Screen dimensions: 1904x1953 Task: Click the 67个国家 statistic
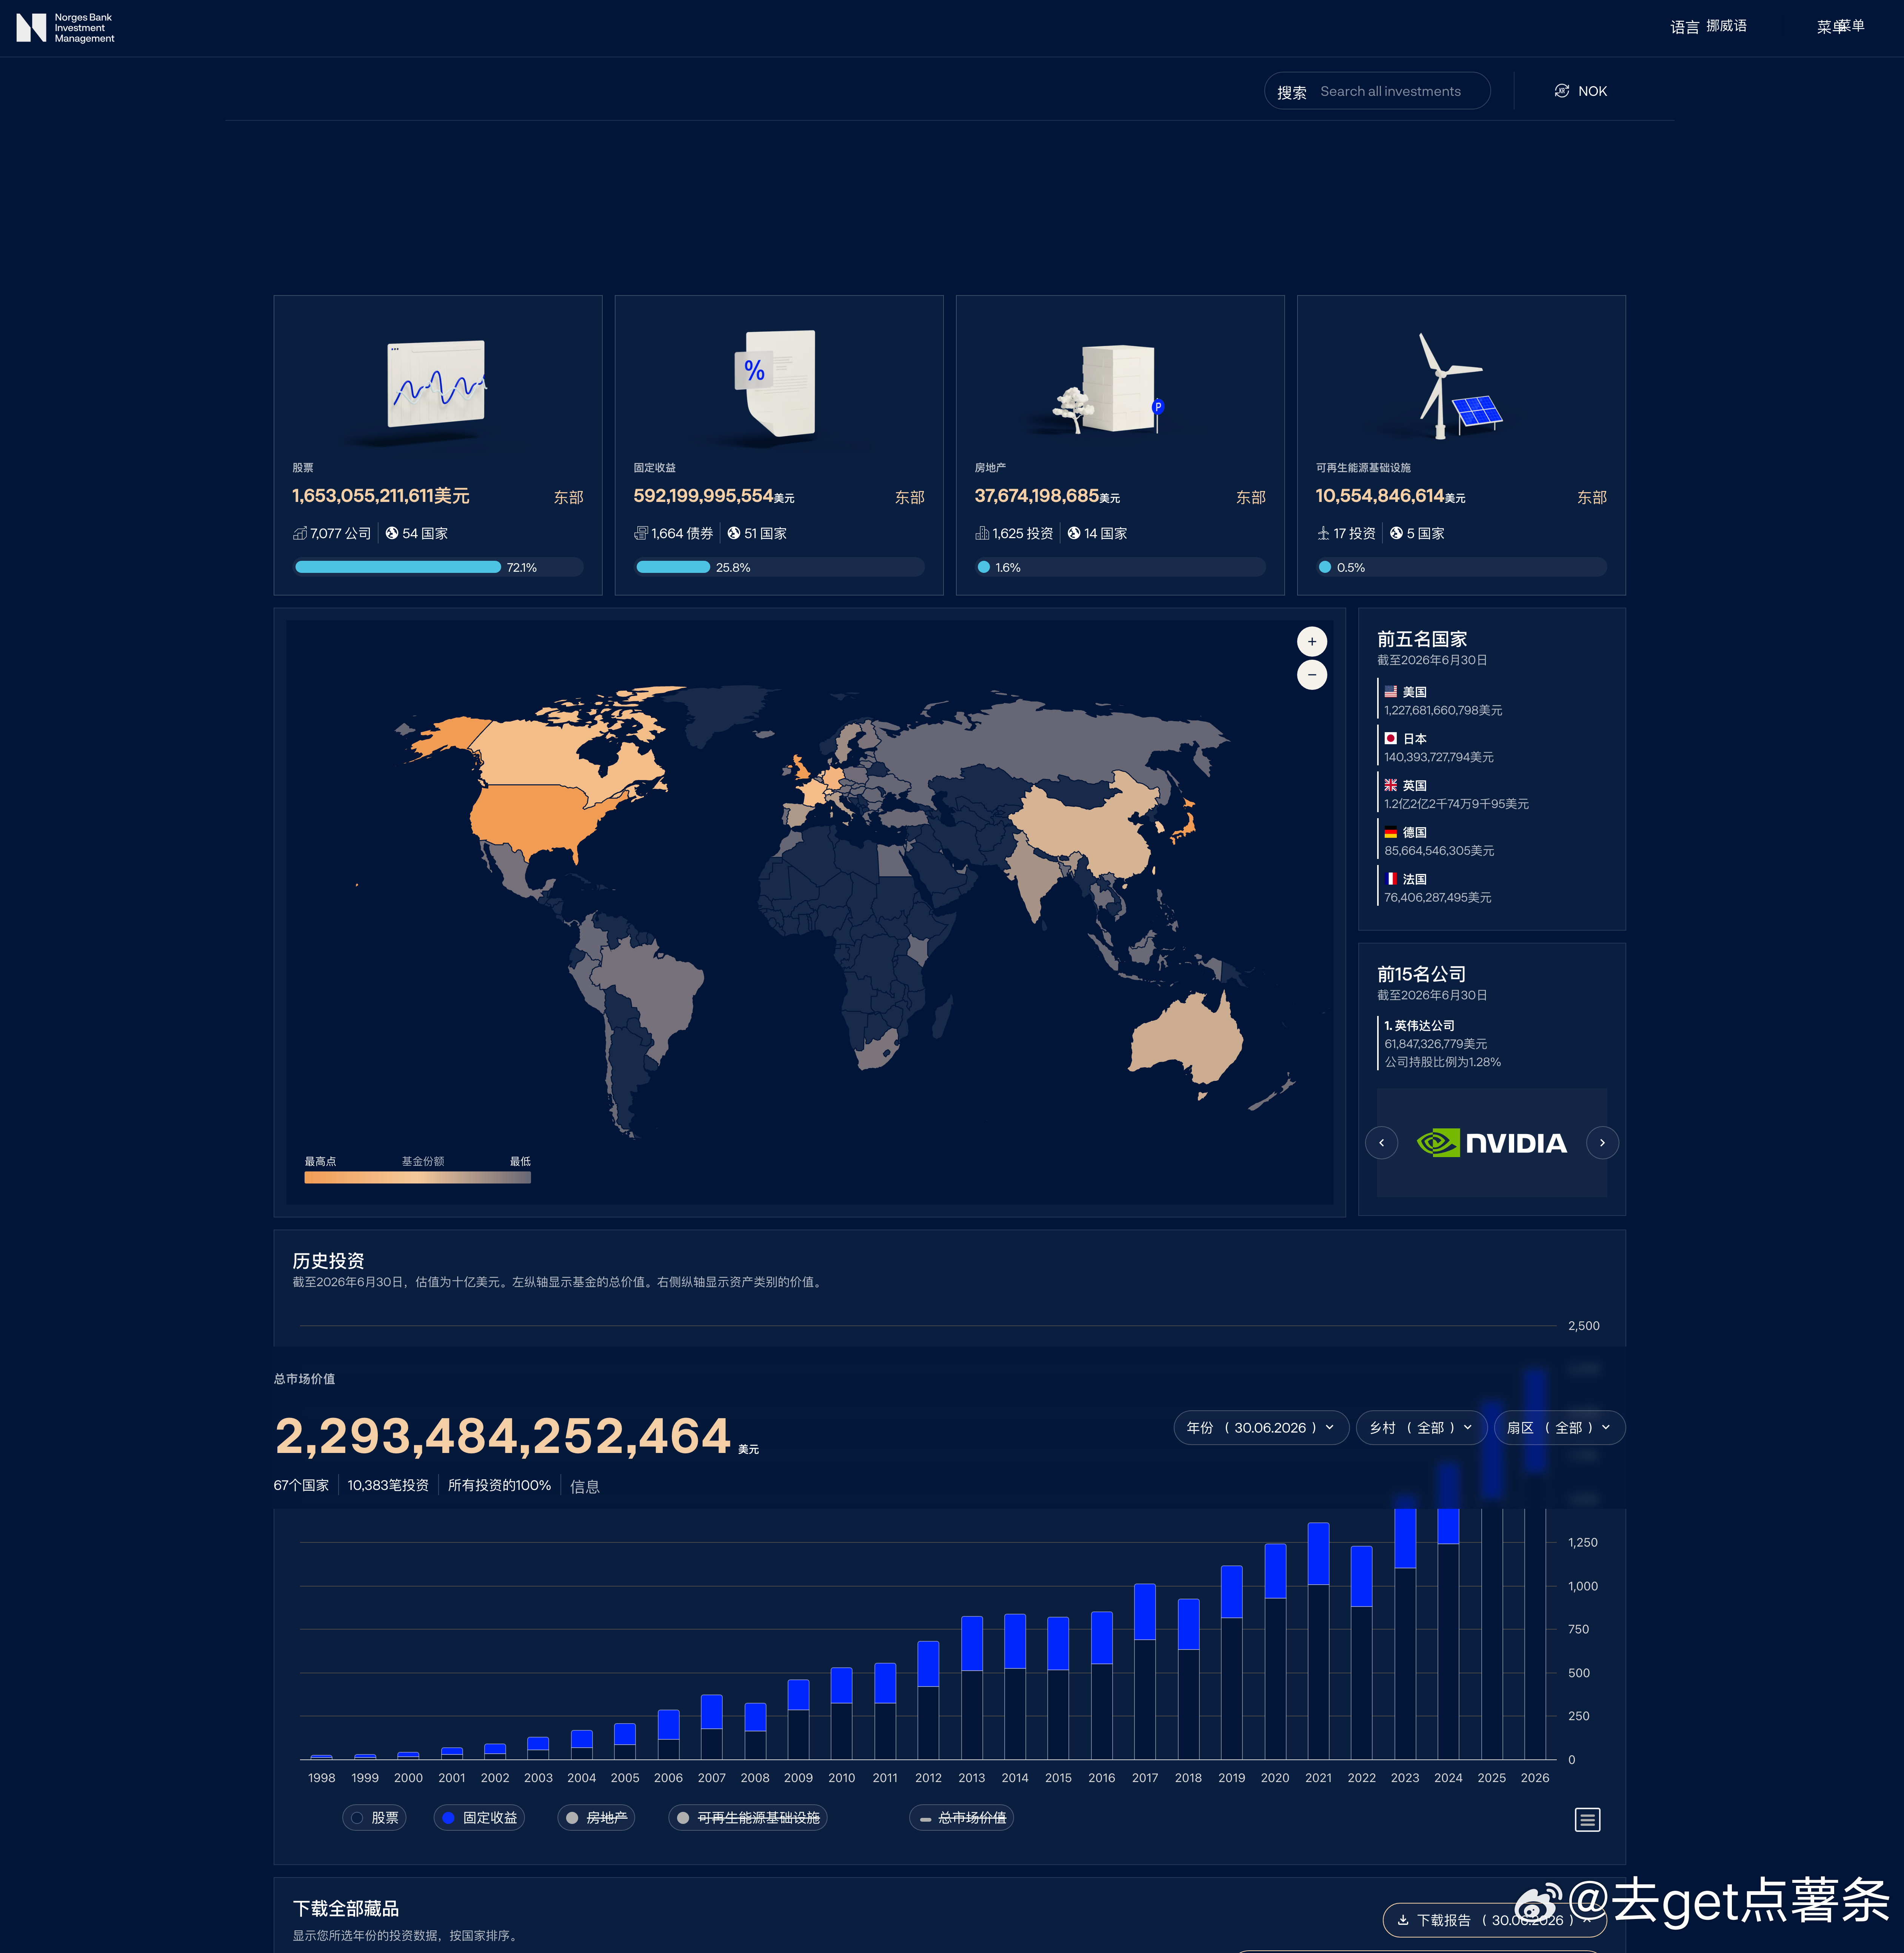(x=301, y=1486)
